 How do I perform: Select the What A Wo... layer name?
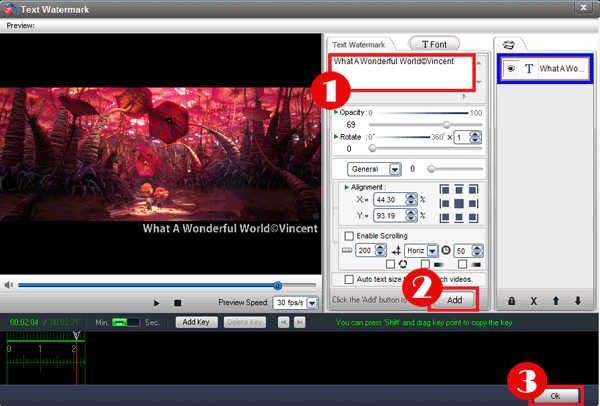561,68
